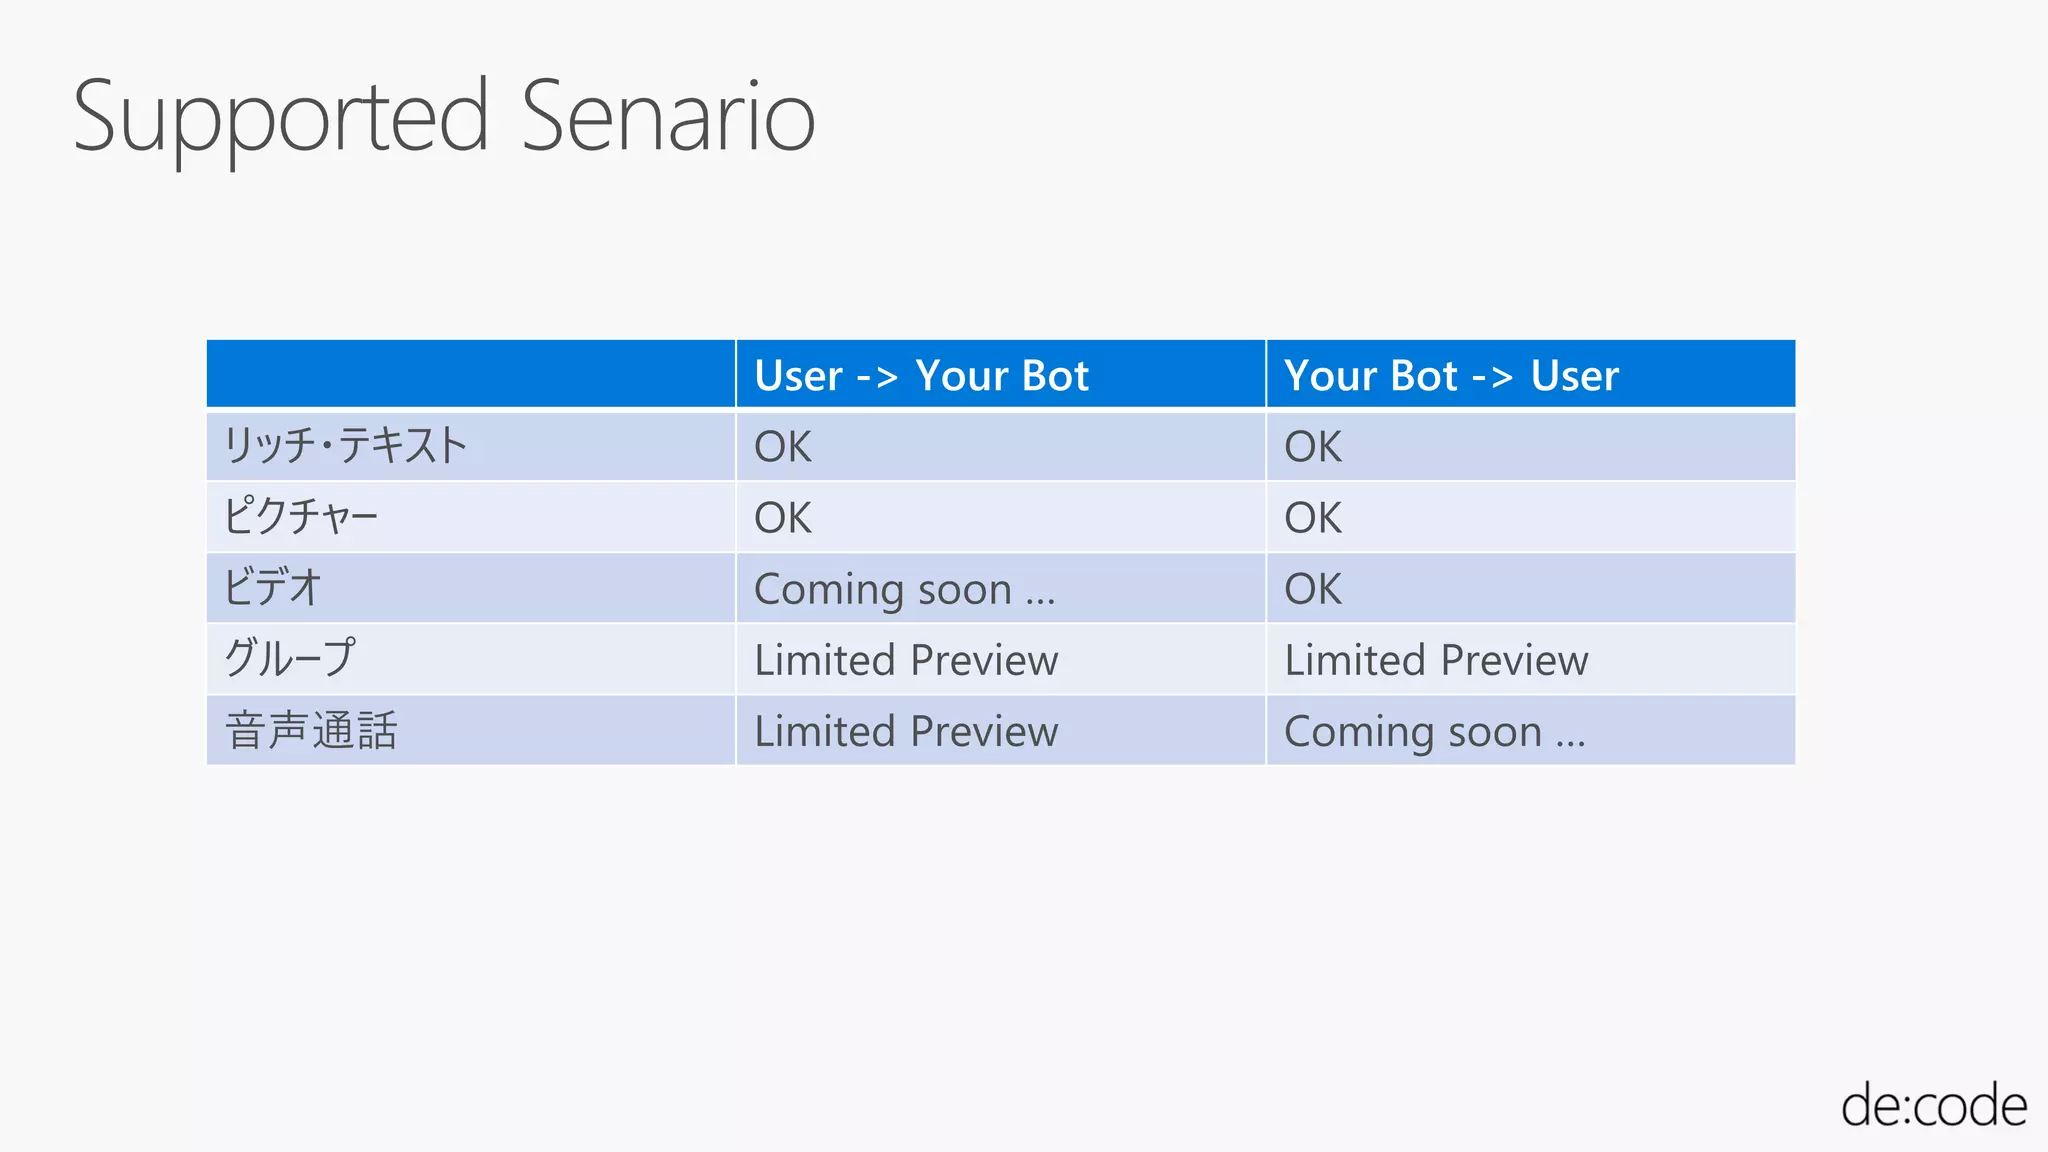Screen dimensions: 2048x1152
Task: Click OK under Your Bot -> User in the リッチ・テキスト row
Action: coord(1313,447)
